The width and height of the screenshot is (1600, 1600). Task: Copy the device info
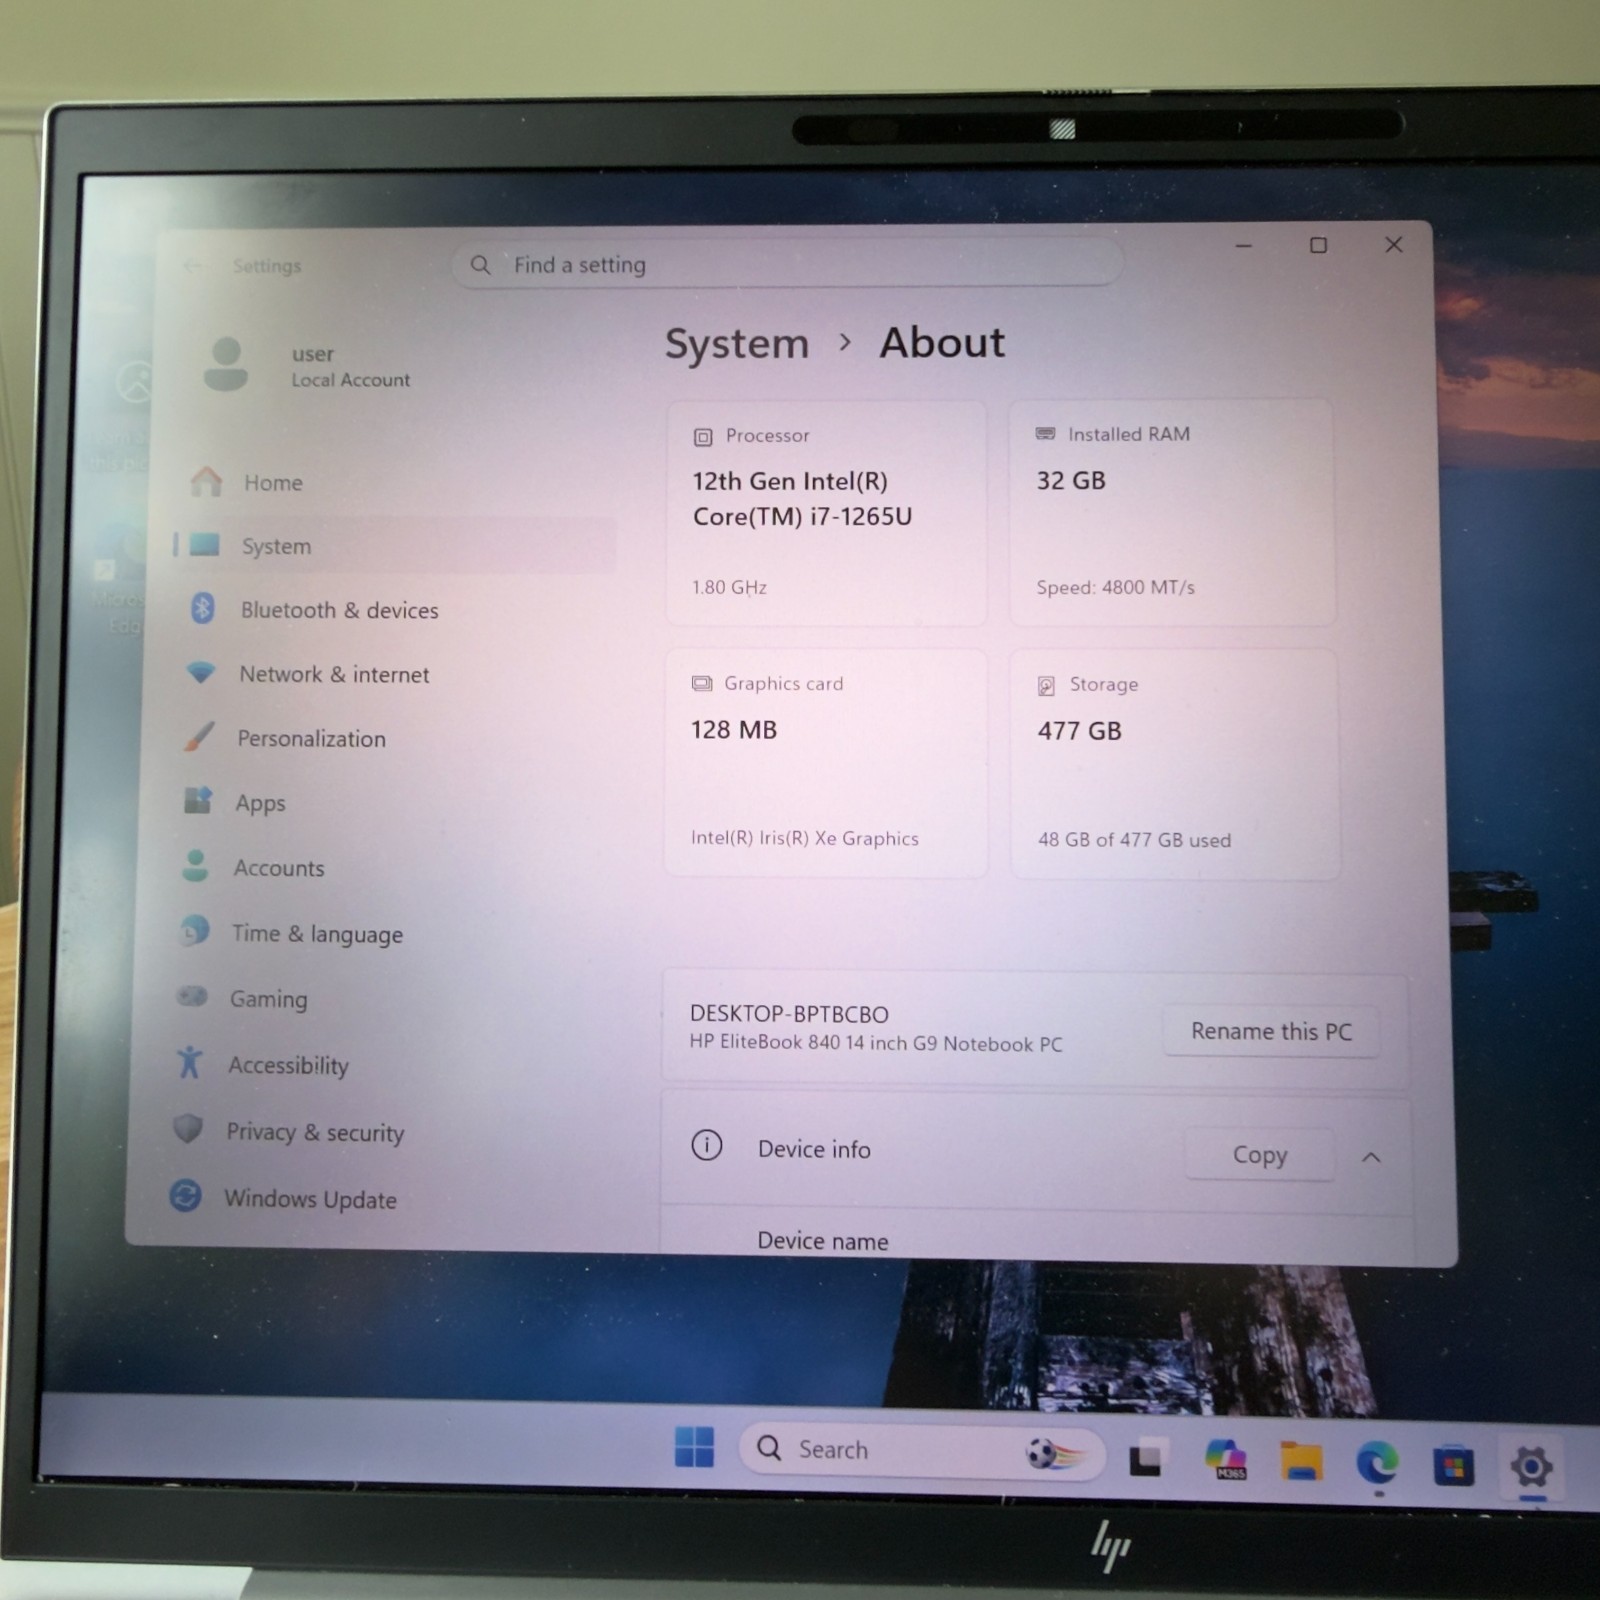point(1260,1155)
